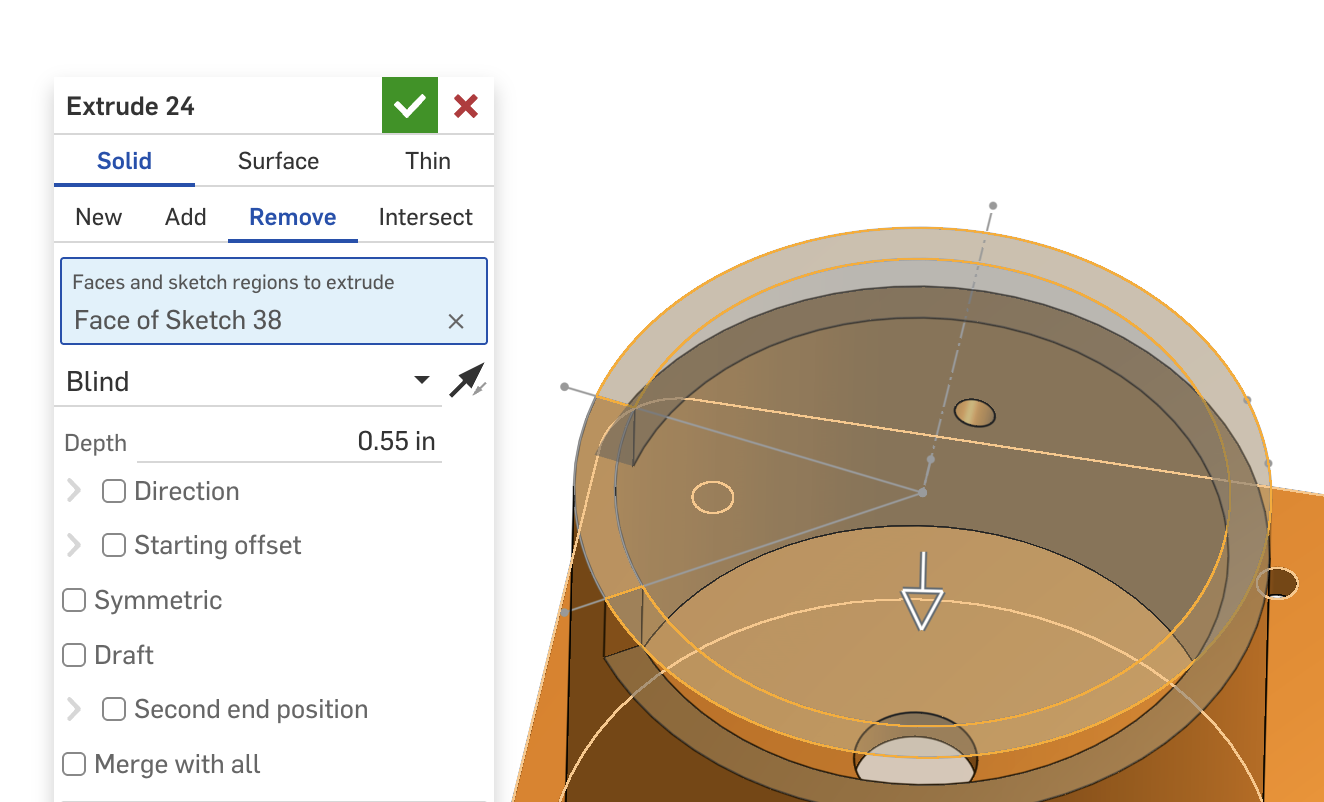
Task: Focus the Faces and sketch regions selection box
Action: (274, 301)
